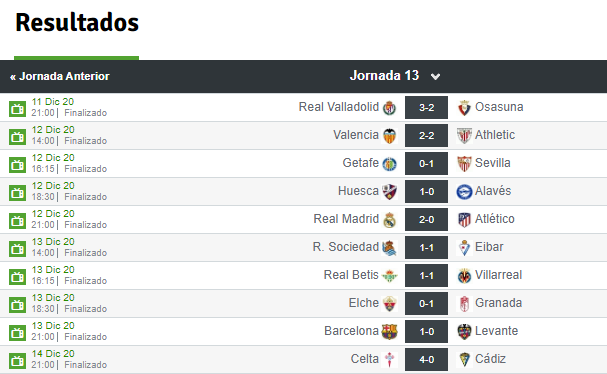Click the R. Sociedad team name
The height and width of the screenshot is (374, 607).
(x=346, y=247)
